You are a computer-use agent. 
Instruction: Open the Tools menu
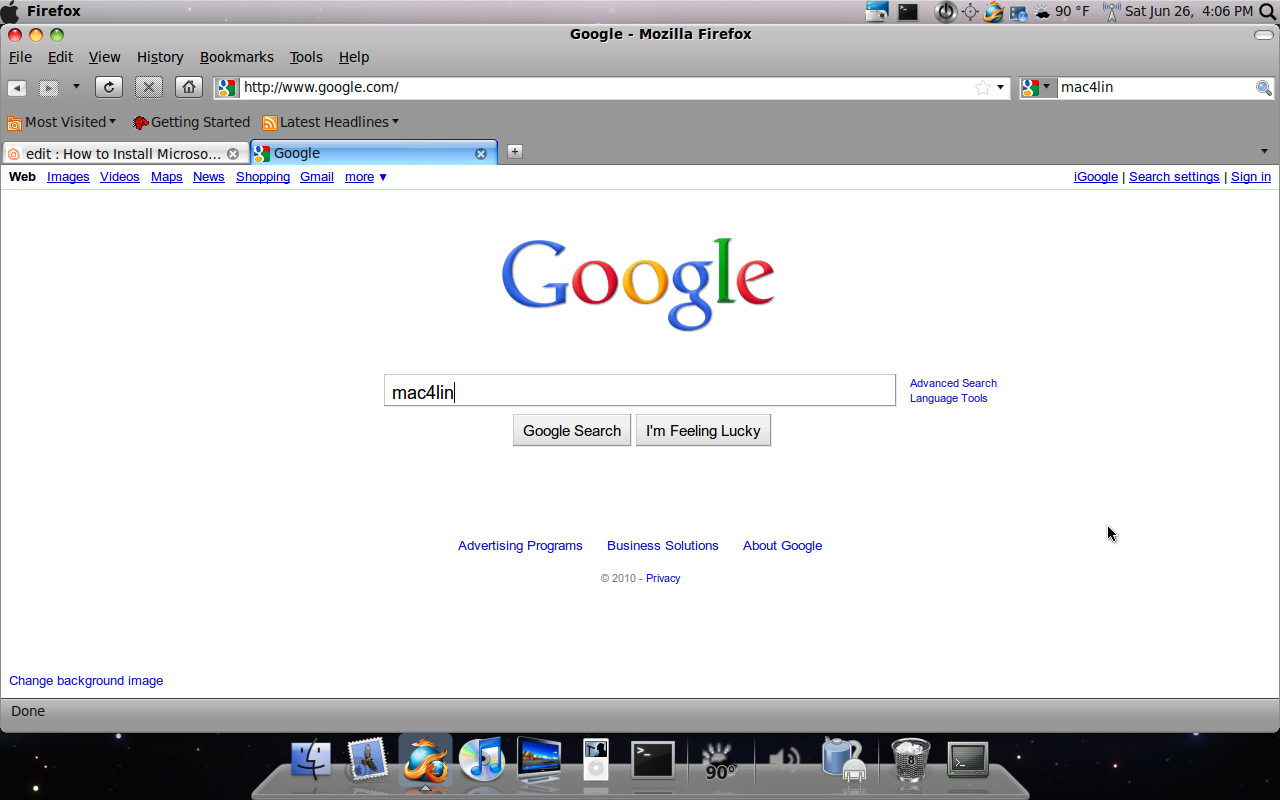tap(306, 57)
